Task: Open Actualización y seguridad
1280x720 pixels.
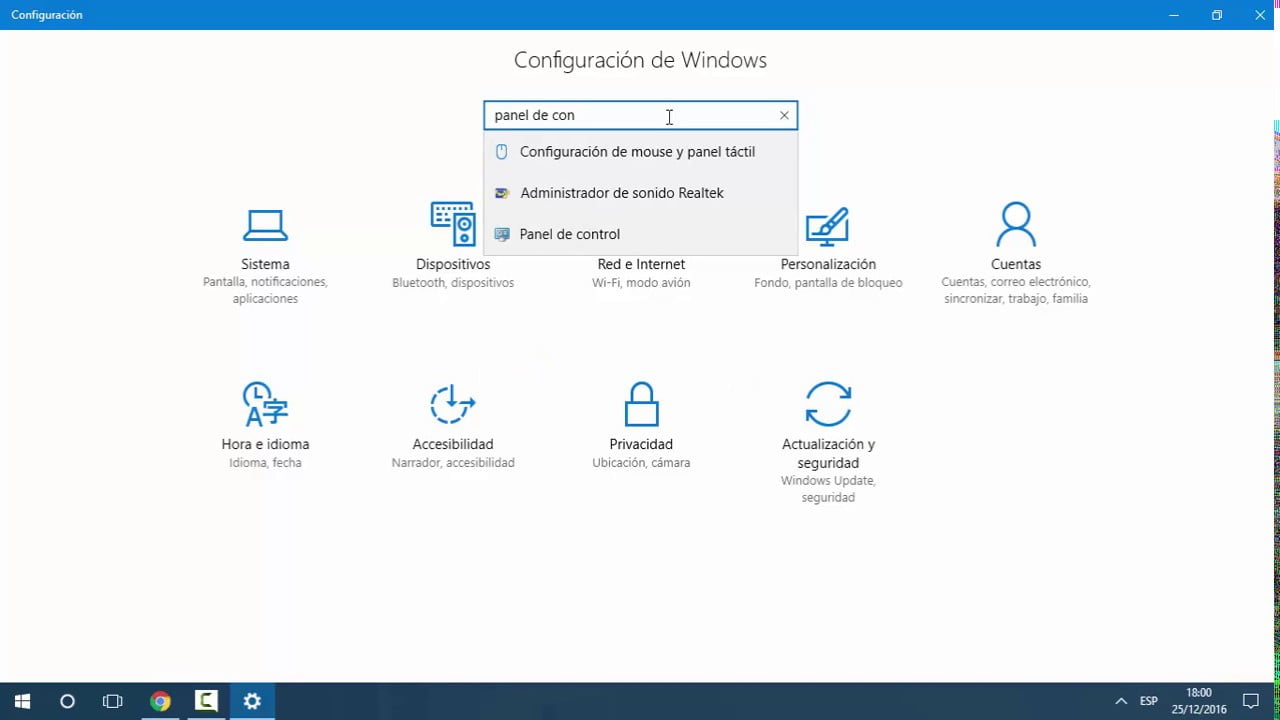Action: point(827,420)
